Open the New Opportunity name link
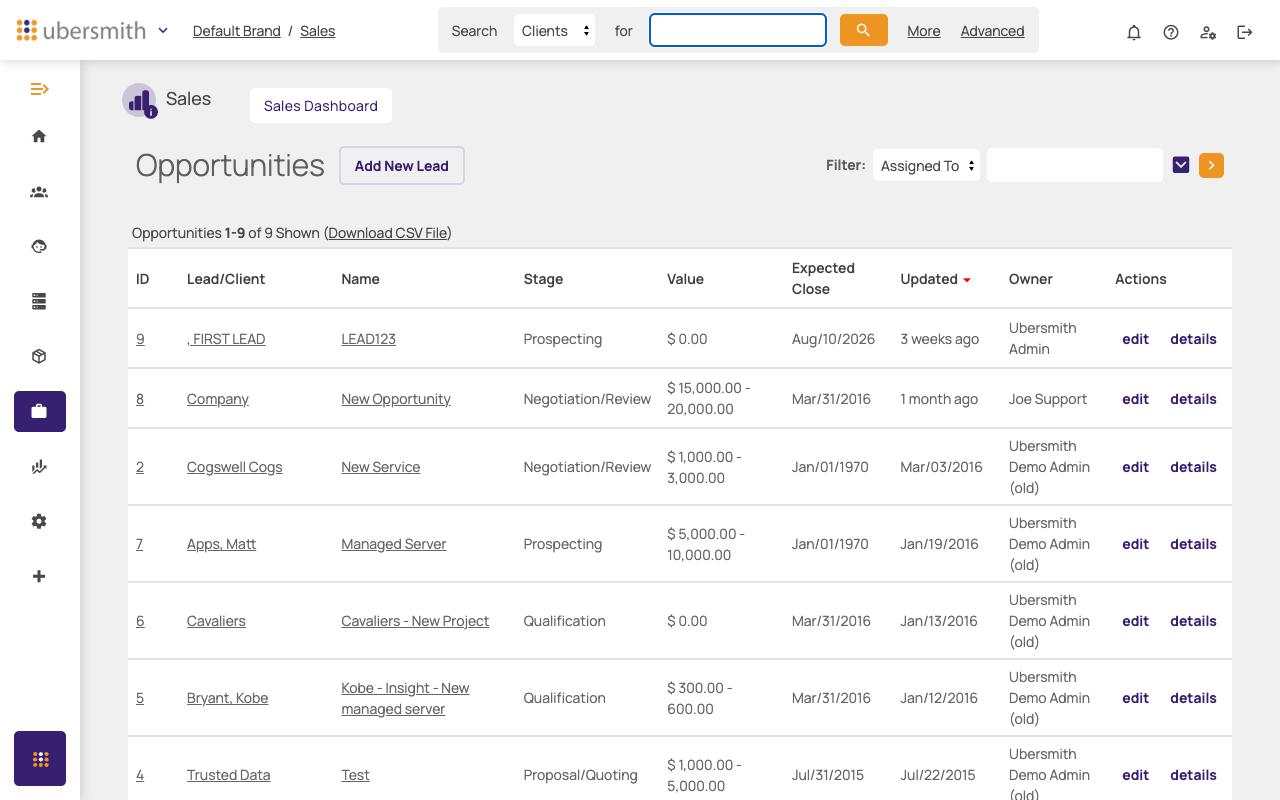1280x800 pixels. point(396,399)
